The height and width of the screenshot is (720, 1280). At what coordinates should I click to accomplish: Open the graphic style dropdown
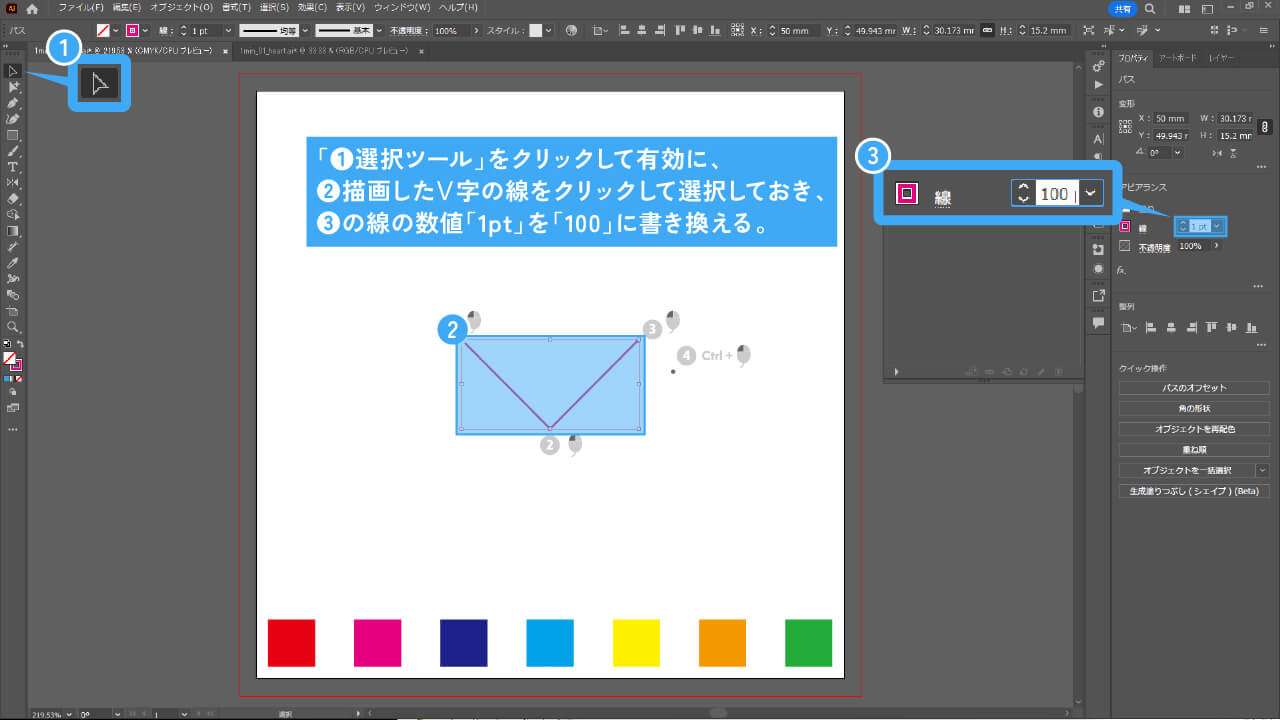549,31
